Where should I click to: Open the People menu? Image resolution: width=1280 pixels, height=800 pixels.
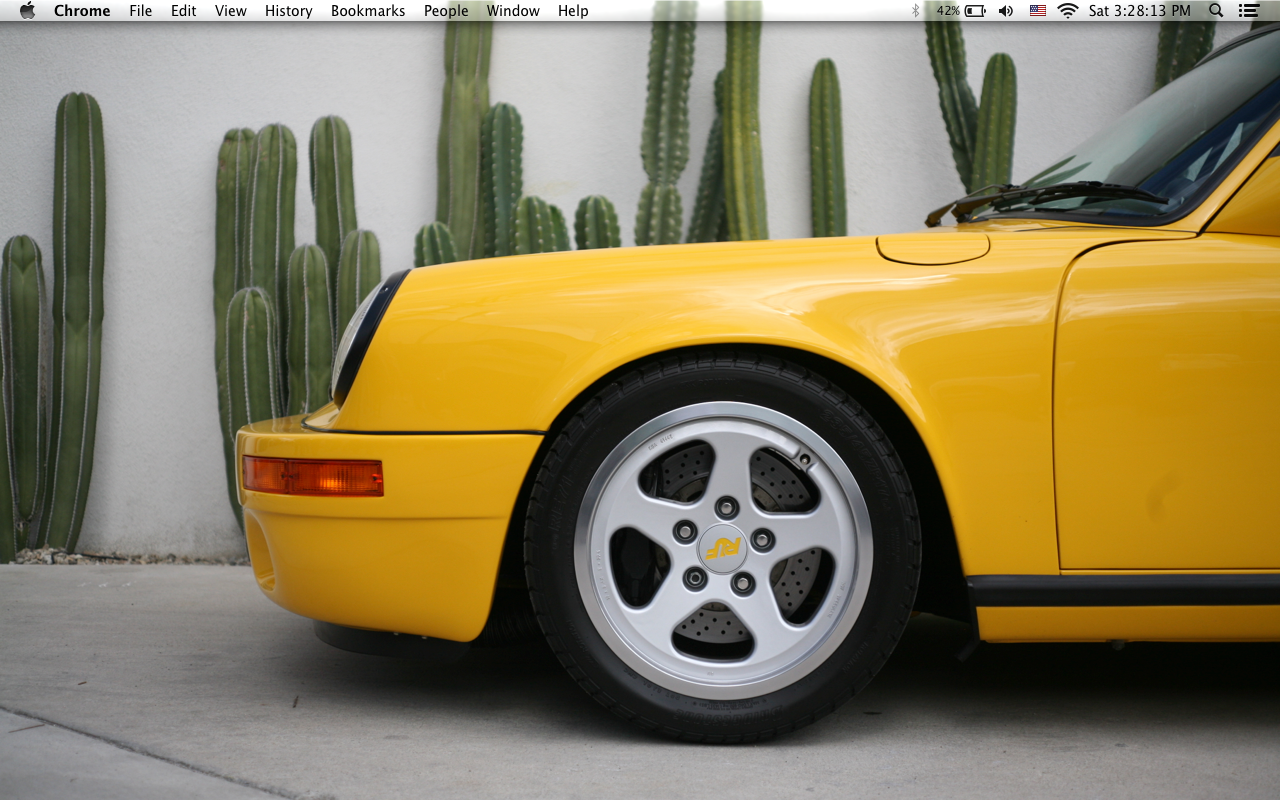pos(446,11)
